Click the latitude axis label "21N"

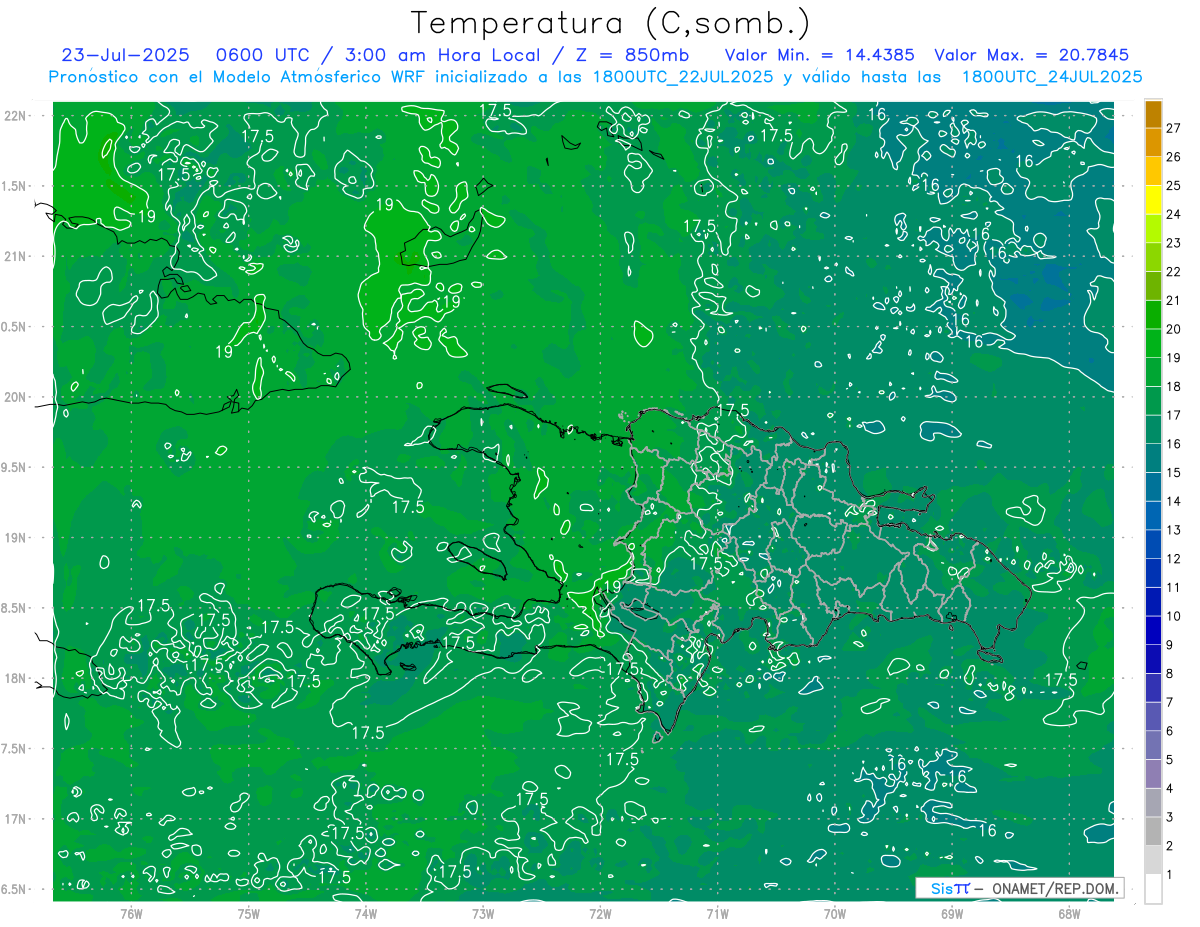(16, 256)
